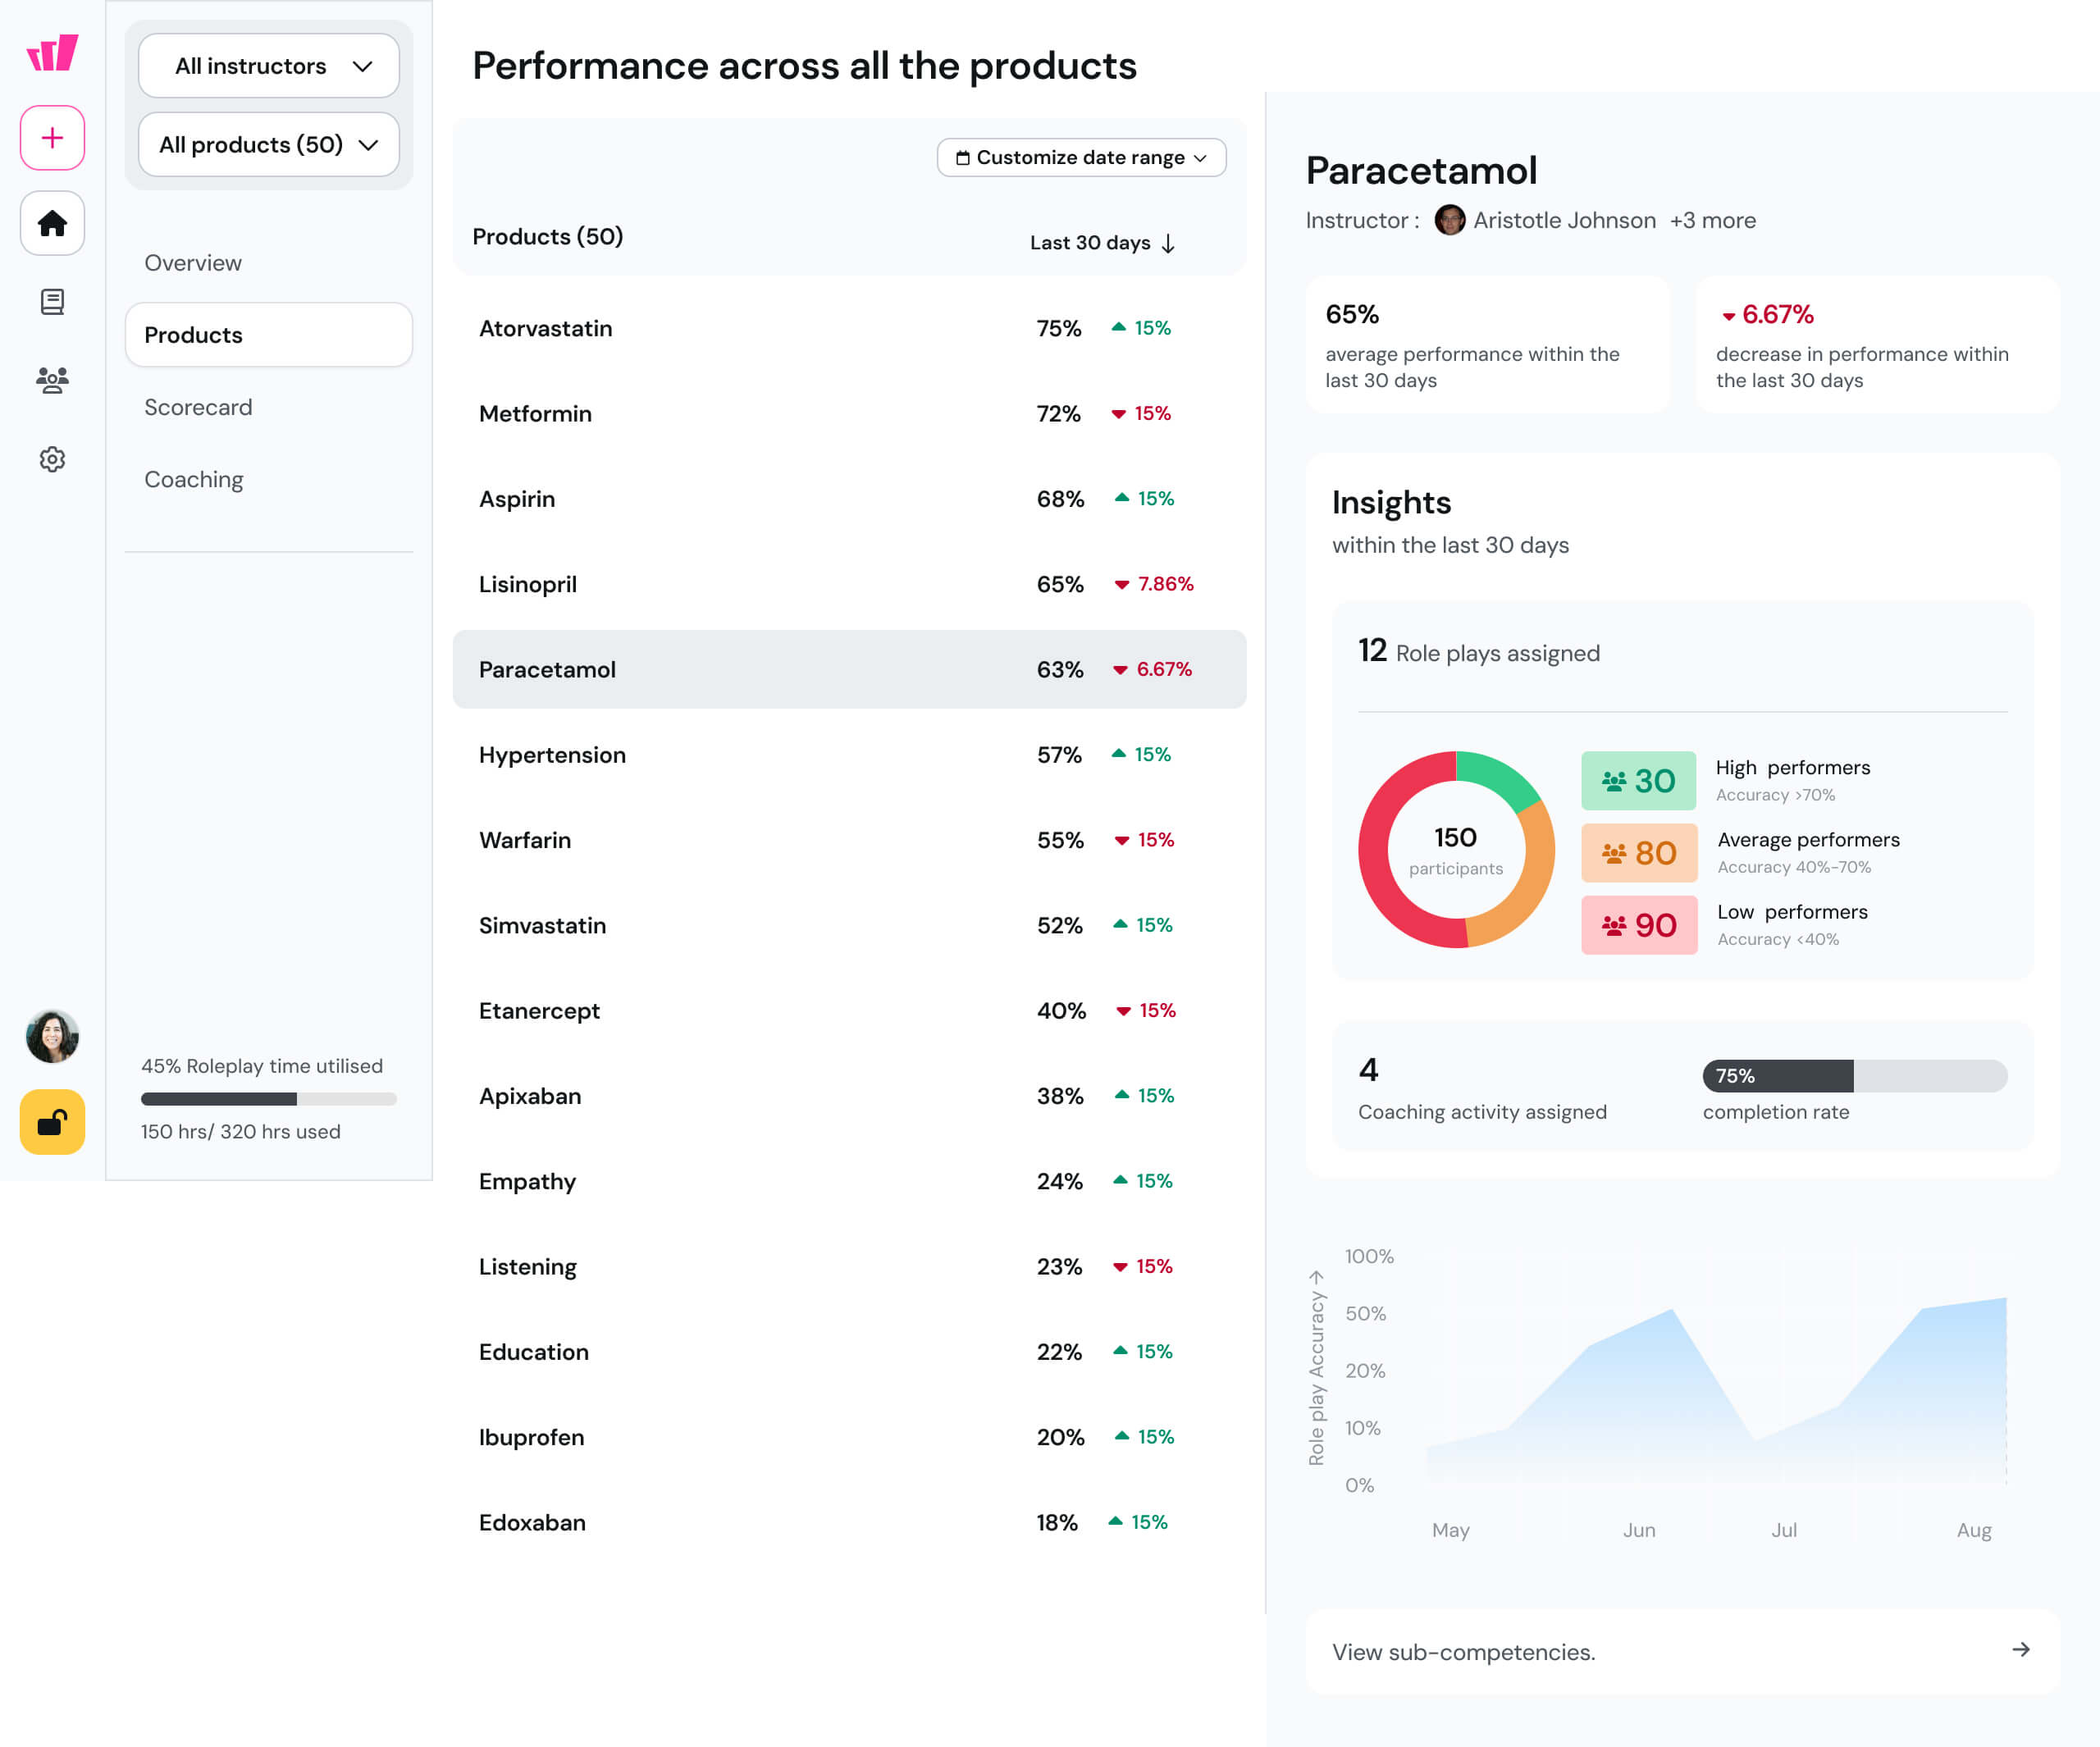Click the pink plus add button
Image resolution: width=2100 pixels, height=1747 pixels.
52,138
